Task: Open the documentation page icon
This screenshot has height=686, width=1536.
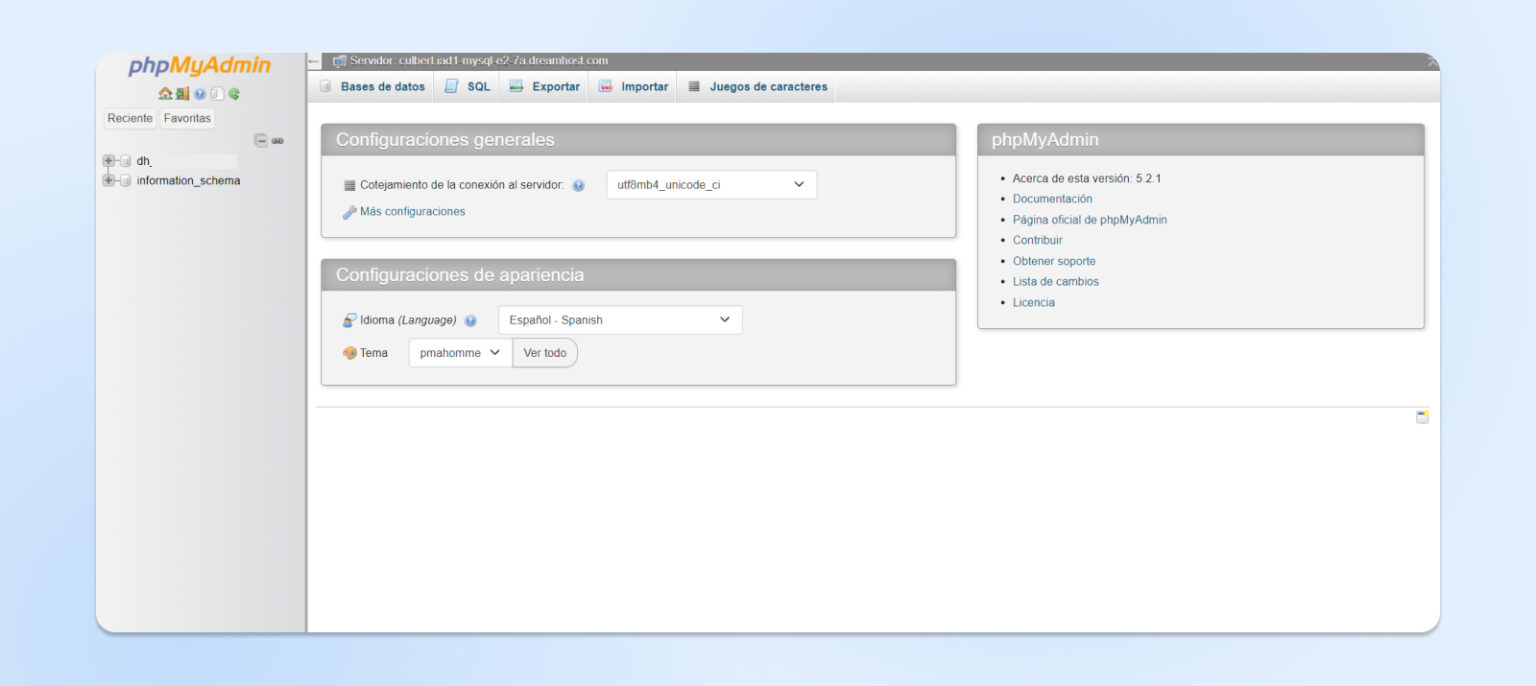Action: [217, 93]
